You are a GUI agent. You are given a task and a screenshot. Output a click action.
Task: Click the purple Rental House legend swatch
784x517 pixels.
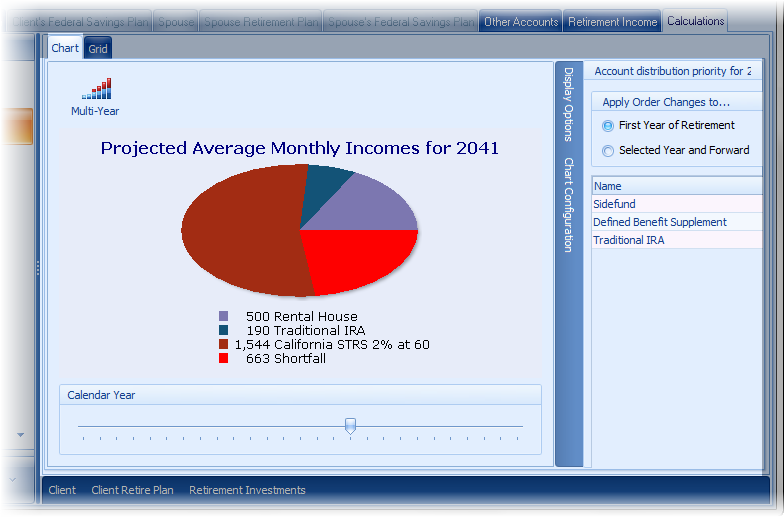pos(223,317)
